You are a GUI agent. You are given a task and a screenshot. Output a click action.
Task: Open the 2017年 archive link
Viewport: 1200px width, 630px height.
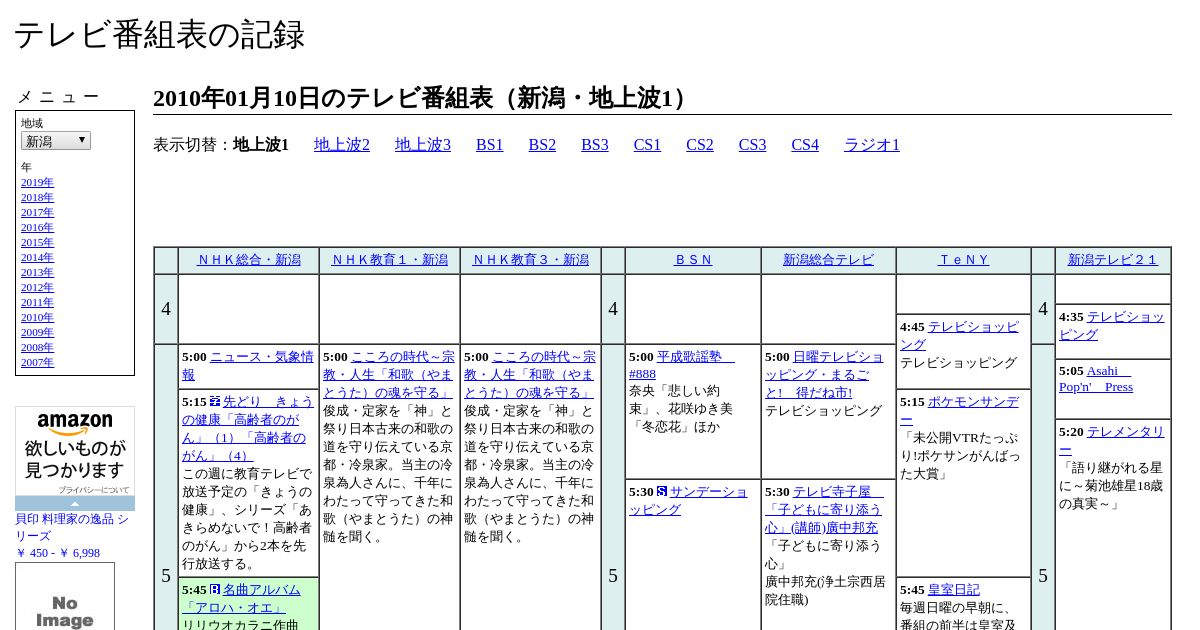[x=37, y=212]
